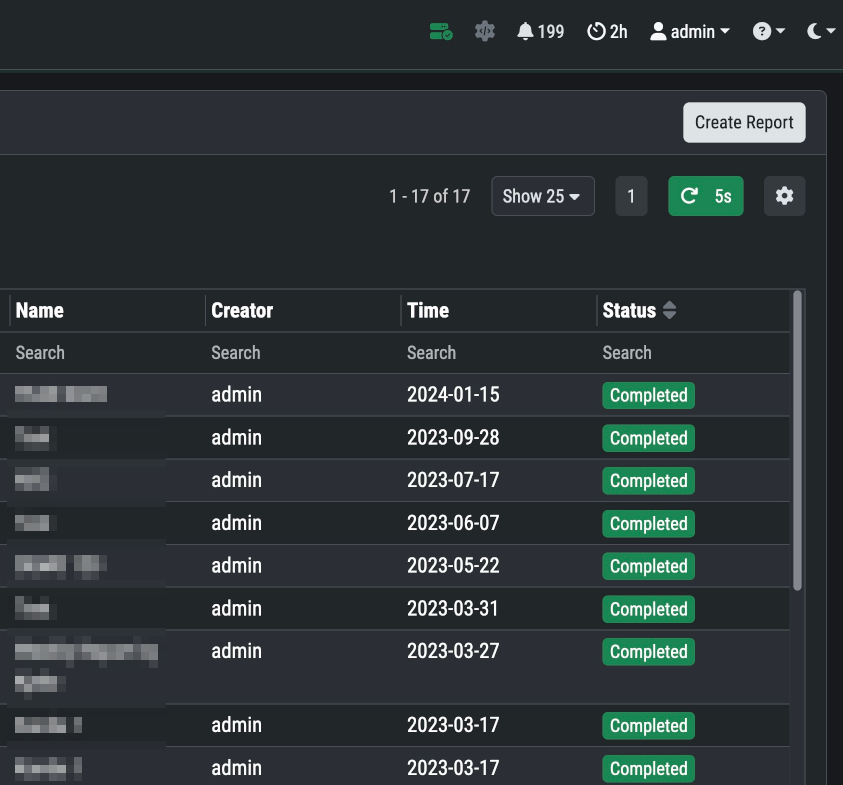Viewport: 843px width, 785px height.
Task: Click the Time column header
Action: coord(428,311)
